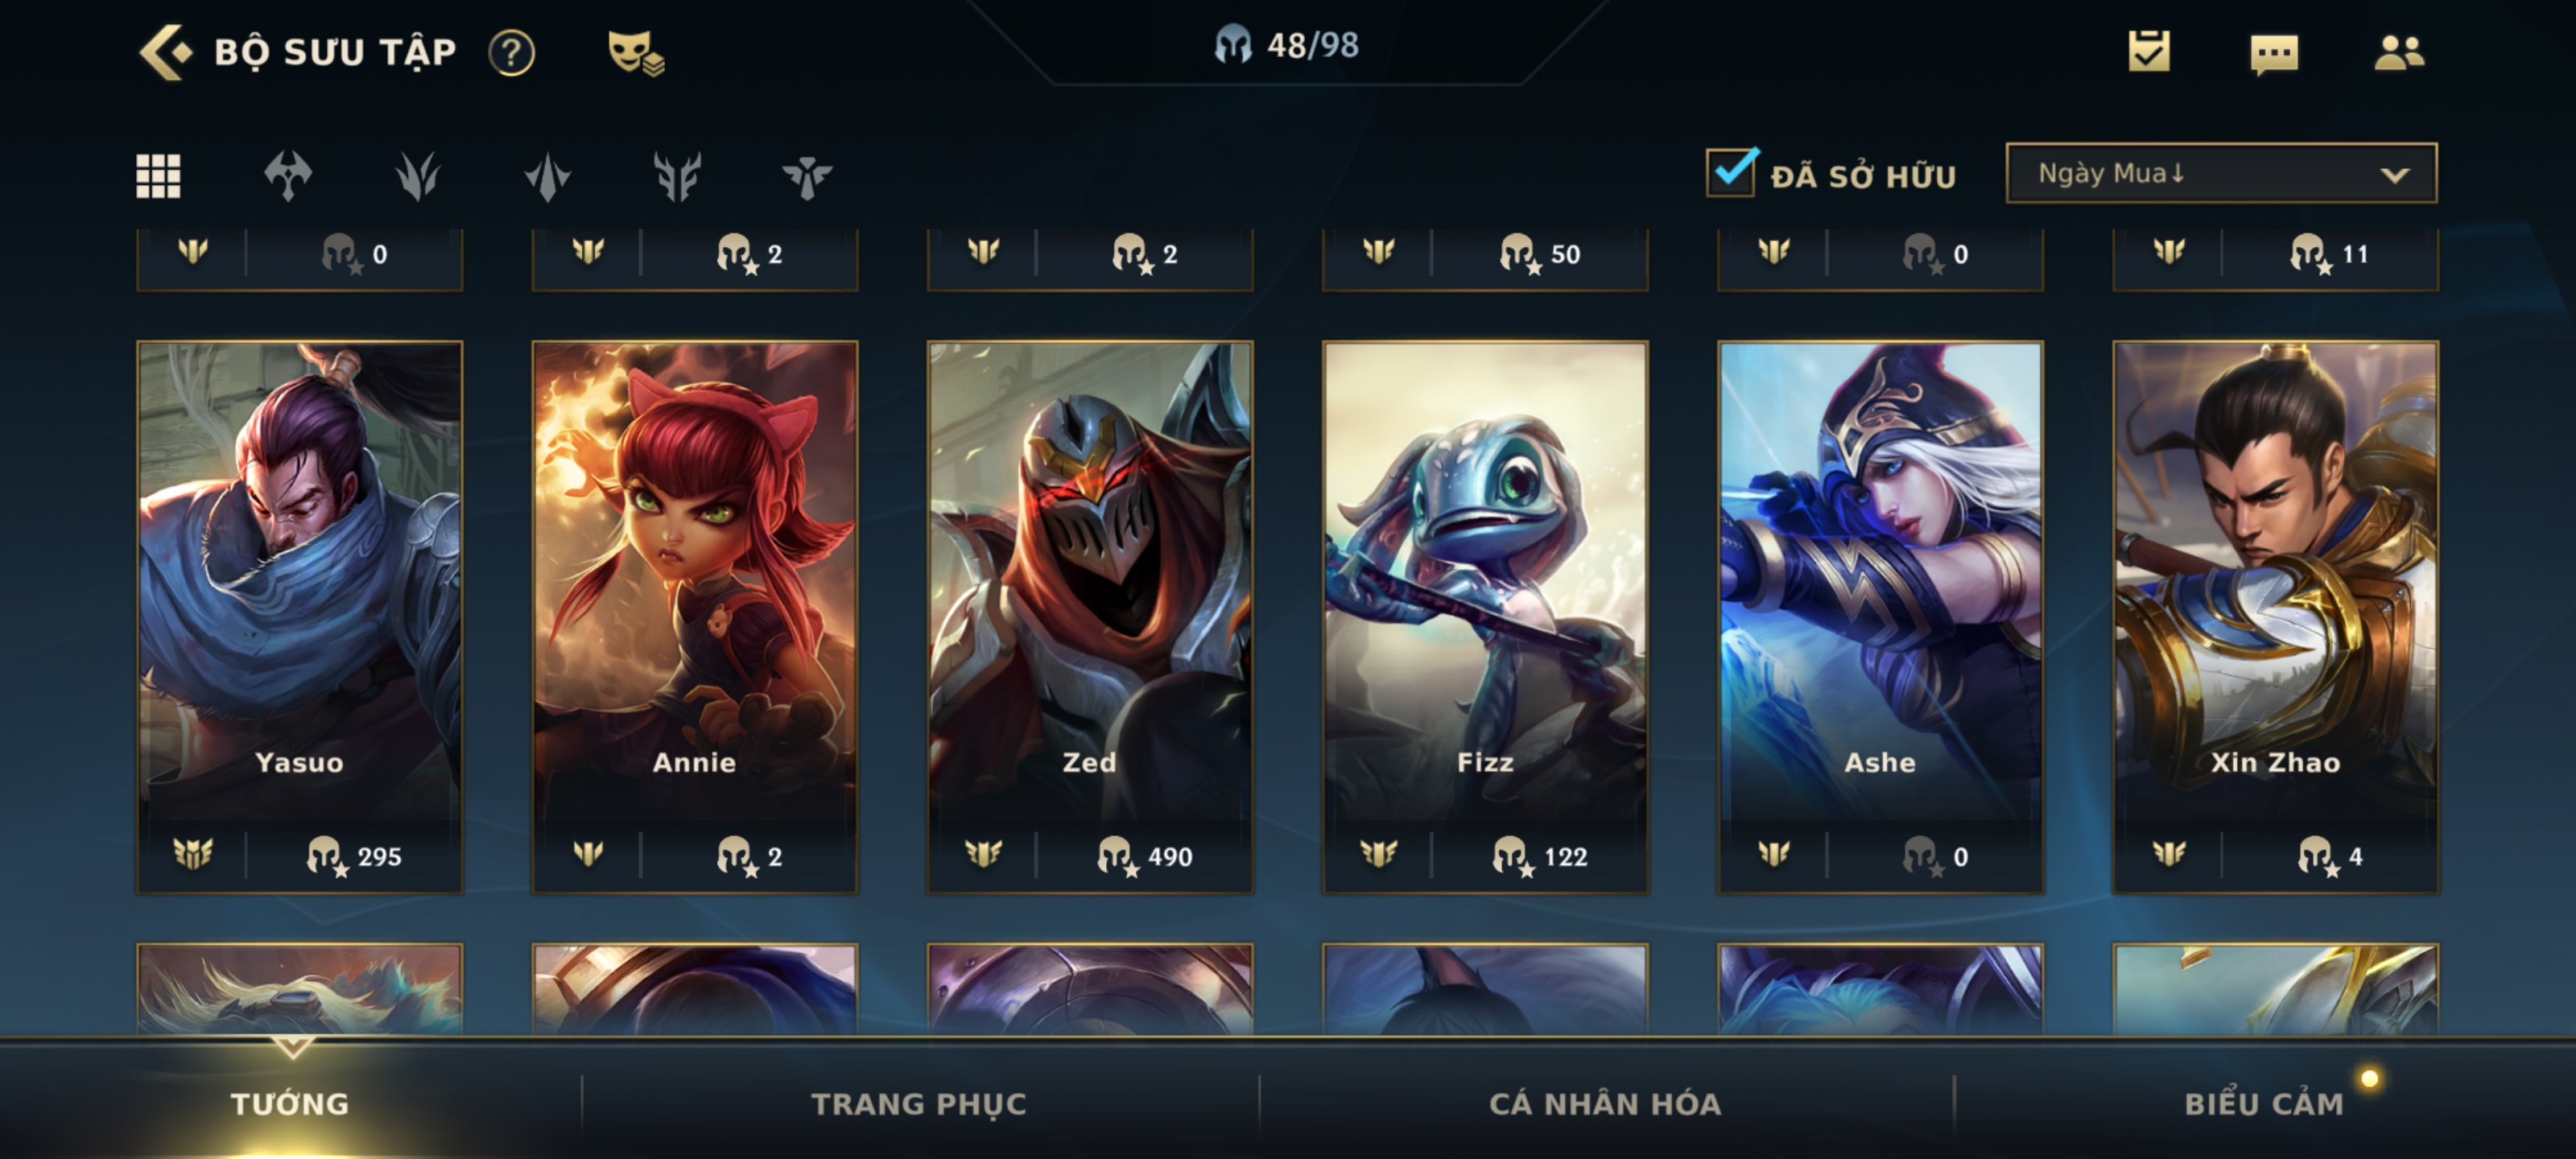Toggle the Đã Sở Hữu owned checkbox
2576x1159 pixels.
[x=1731, y=172]
